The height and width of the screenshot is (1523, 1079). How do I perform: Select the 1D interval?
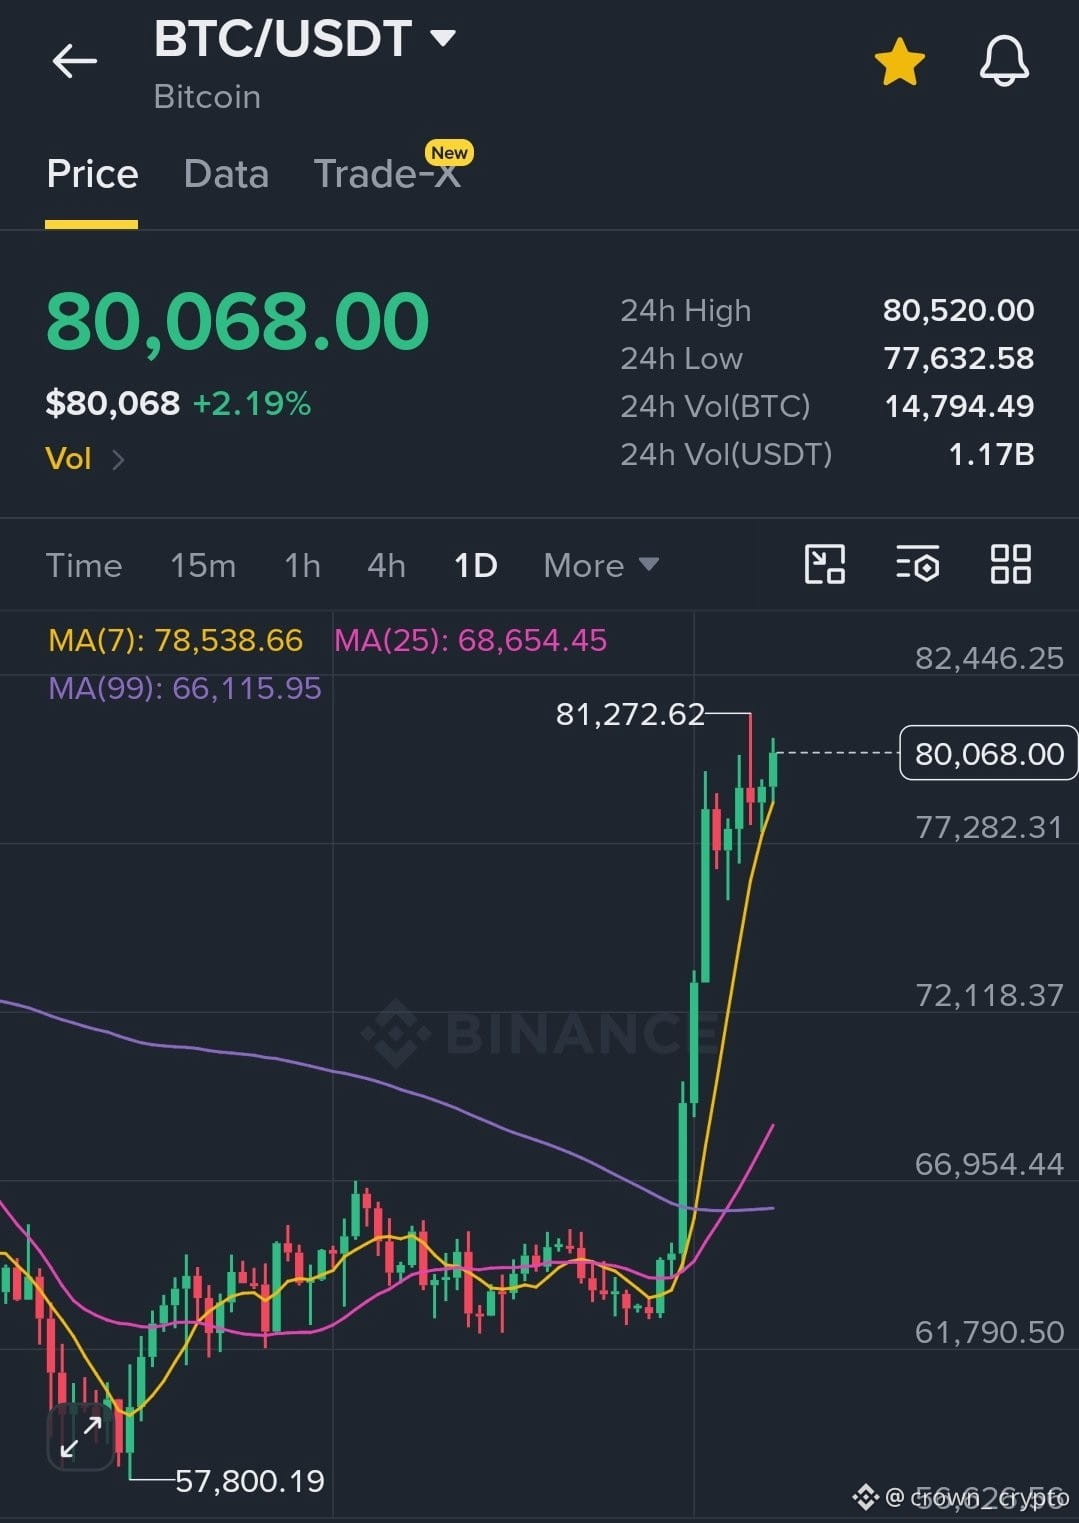(x=475, y=566)
